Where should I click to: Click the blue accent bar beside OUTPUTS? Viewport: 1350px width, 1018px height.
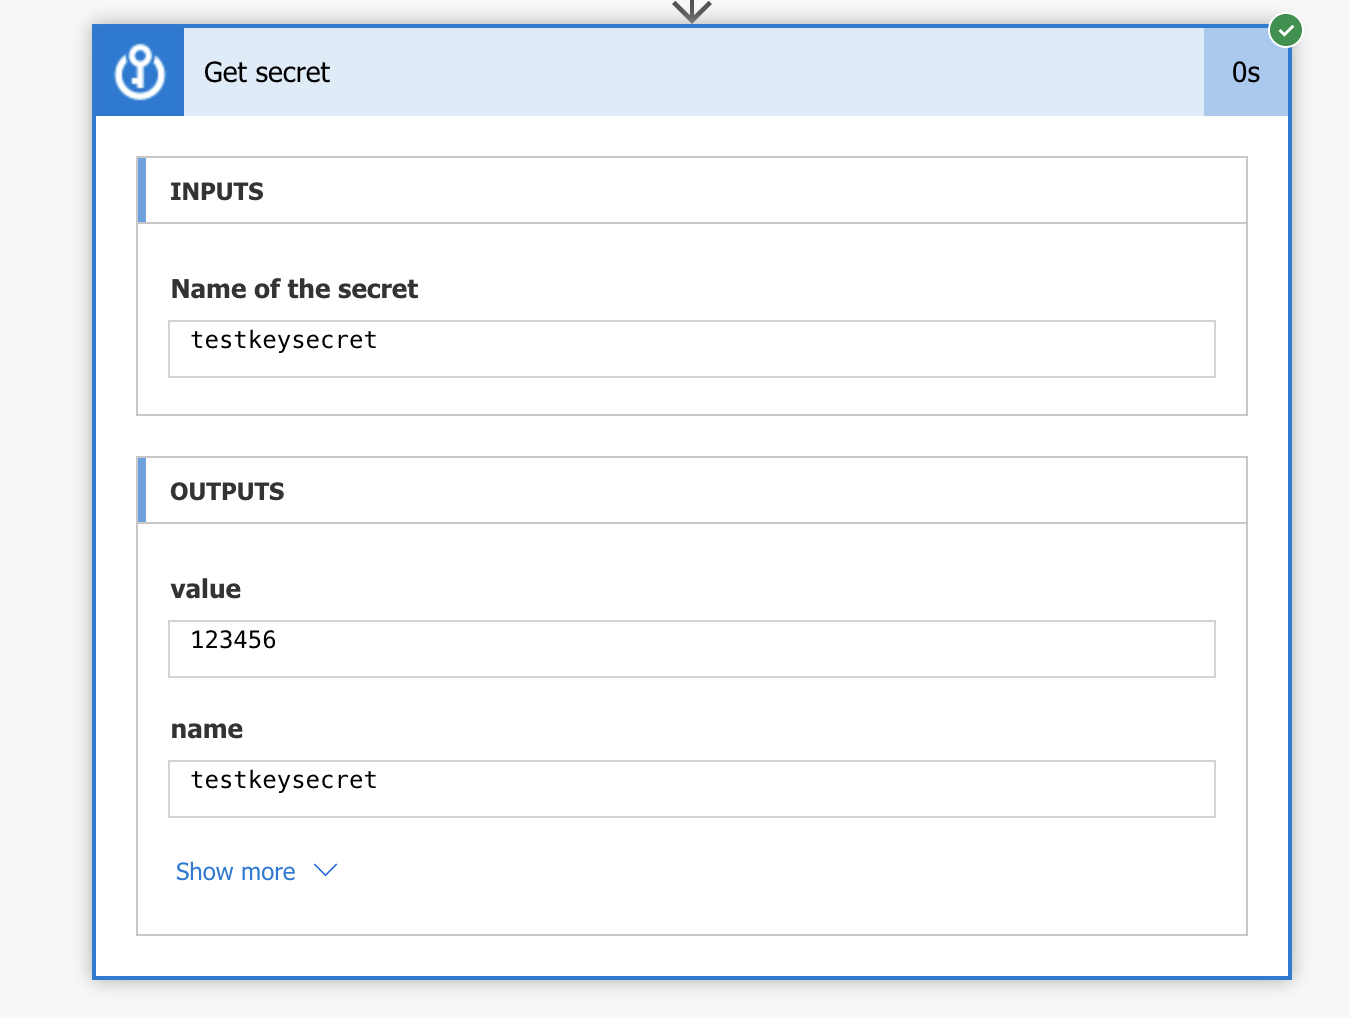point(142,490)
